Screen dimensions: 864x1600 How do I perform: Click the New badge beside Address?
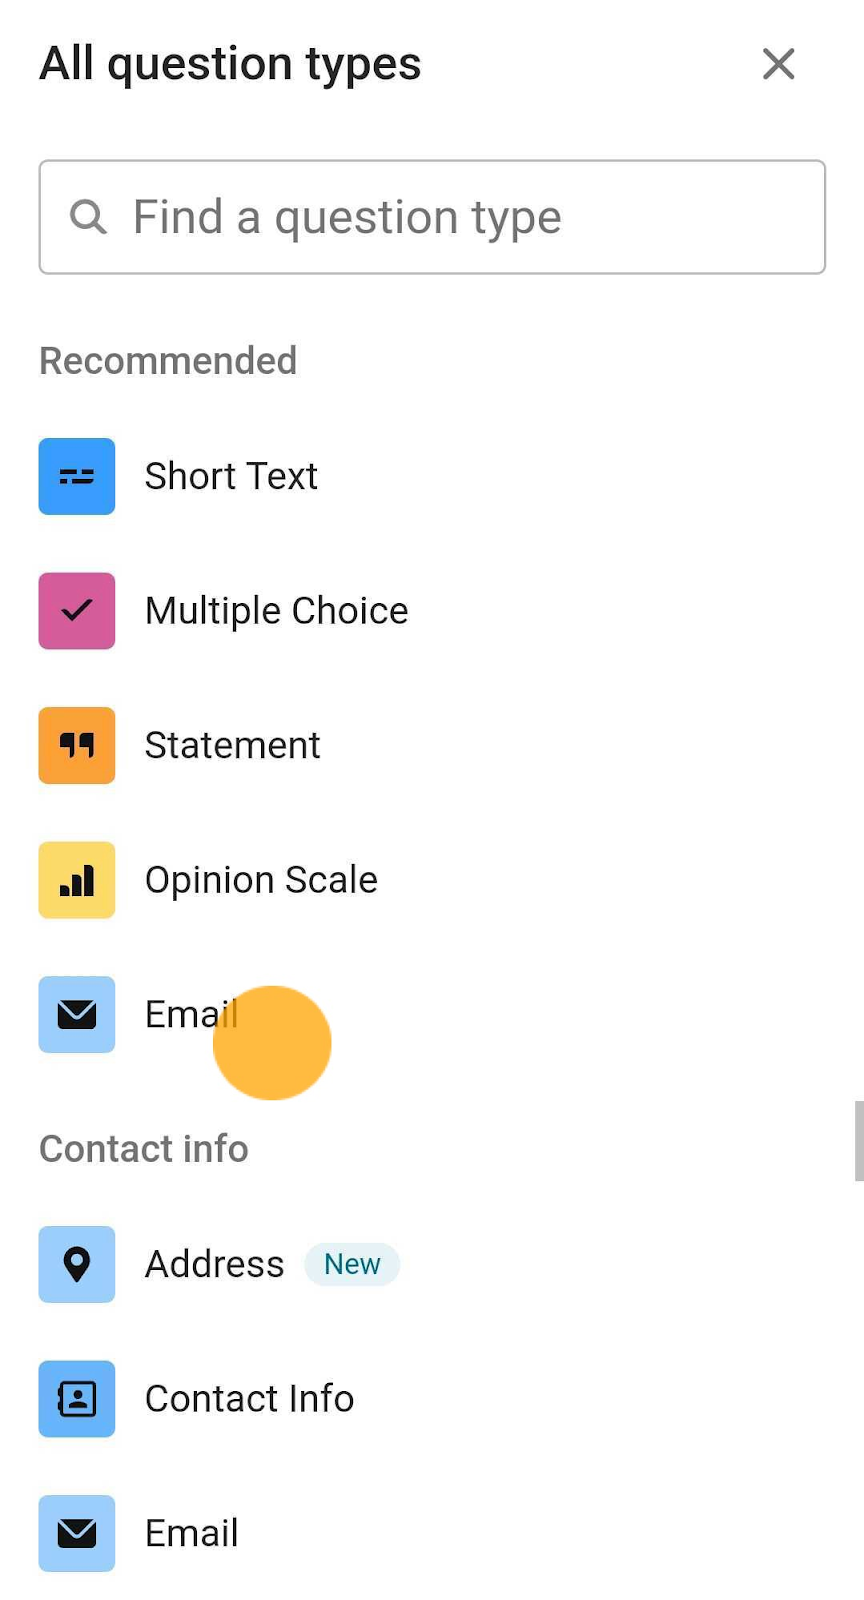coord(352,1264)
